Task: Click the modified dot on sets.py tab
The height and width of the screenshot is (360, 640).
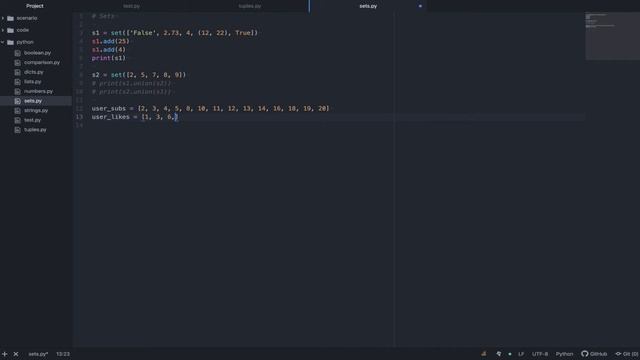Action: (x=420, y=6)
